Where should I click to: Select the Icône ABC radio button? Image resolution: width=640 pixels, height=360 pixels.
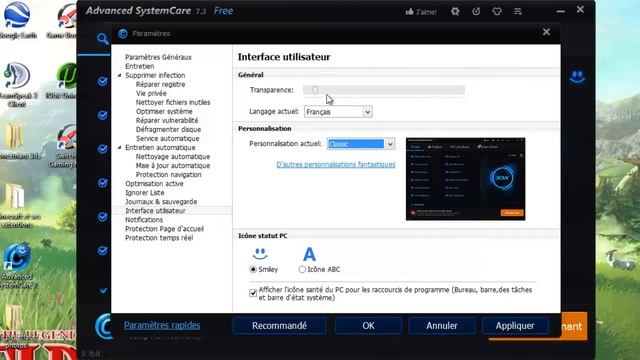coord(302,269)
